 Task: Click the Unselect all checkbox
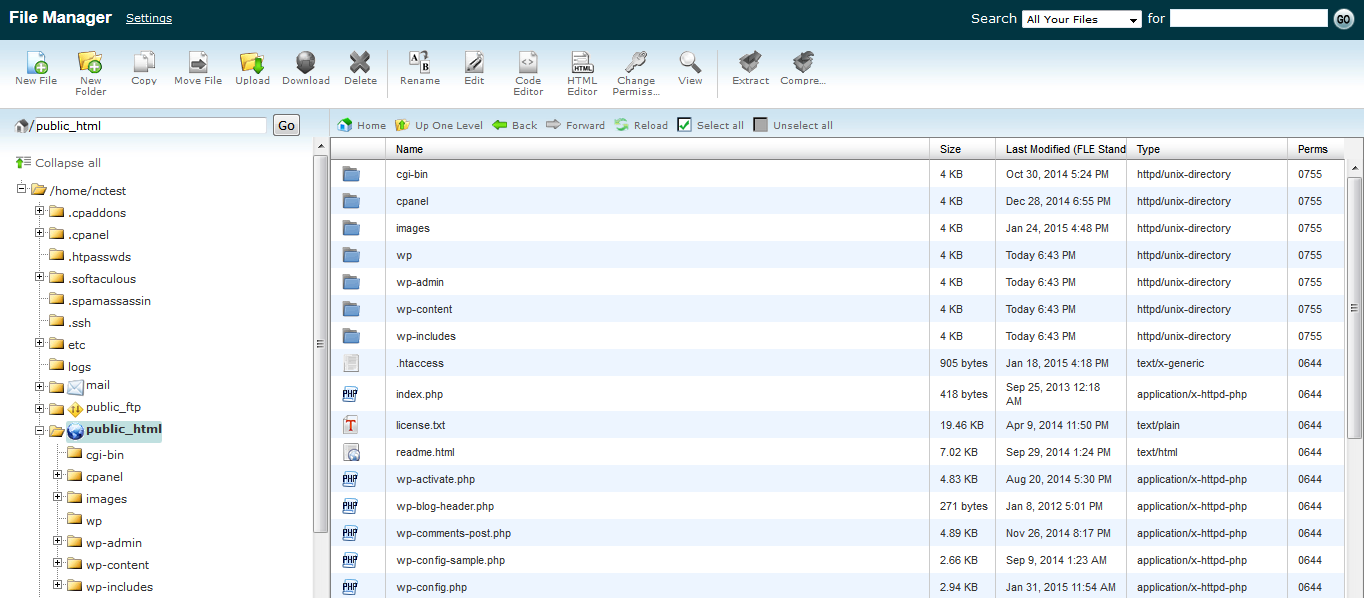(x=761, y=125)
